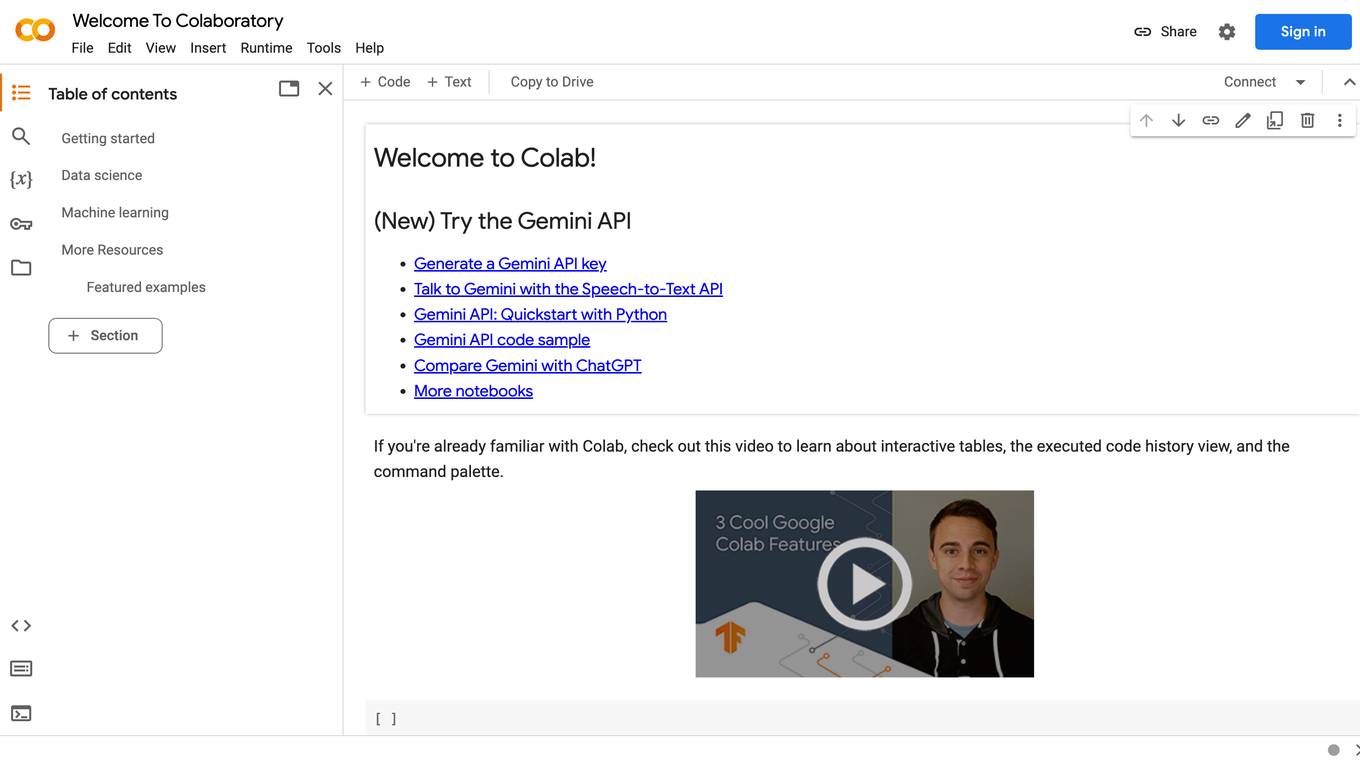Connect to a runtime

pyautogui.click(x=1250, y=82)
